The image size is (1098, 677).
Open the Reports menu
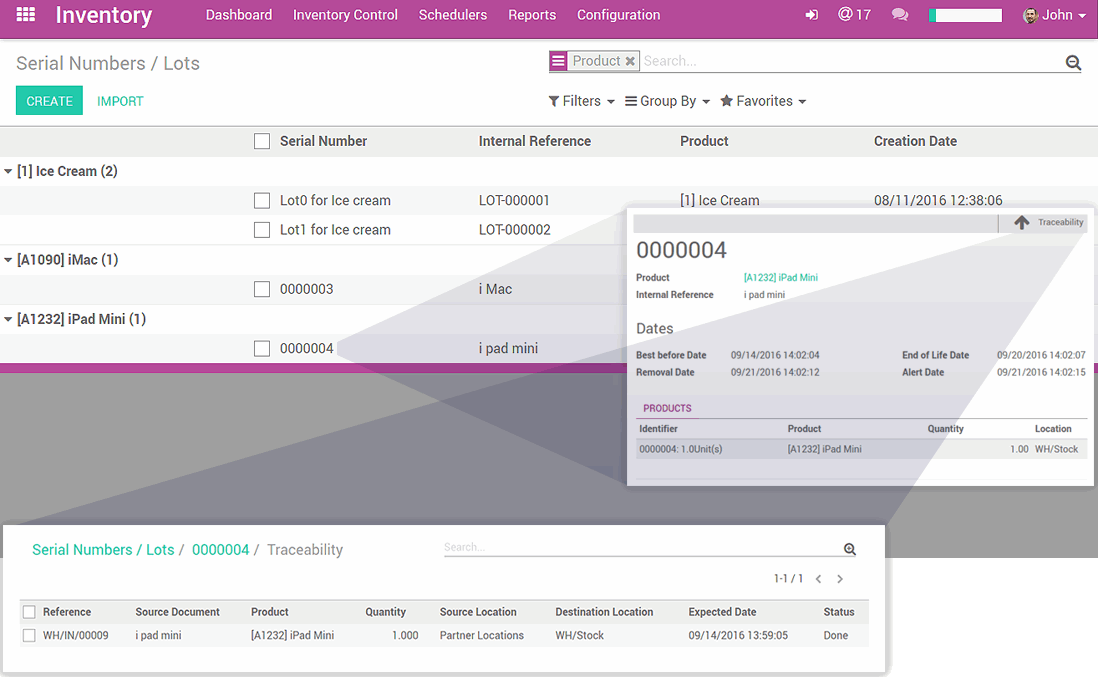(532, 15)
